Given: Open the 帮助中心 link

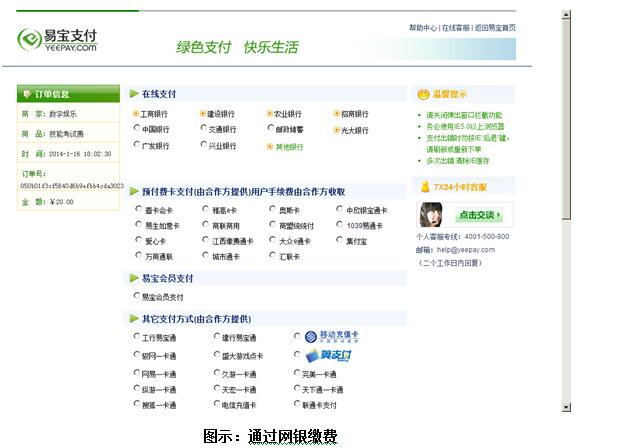Looking at the screenshot, I should [x=423, y=28].
